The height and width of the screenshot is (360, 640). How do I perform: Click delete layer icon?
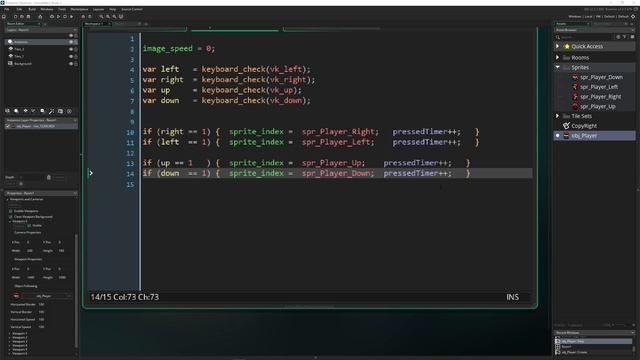(x=69, y=111)
